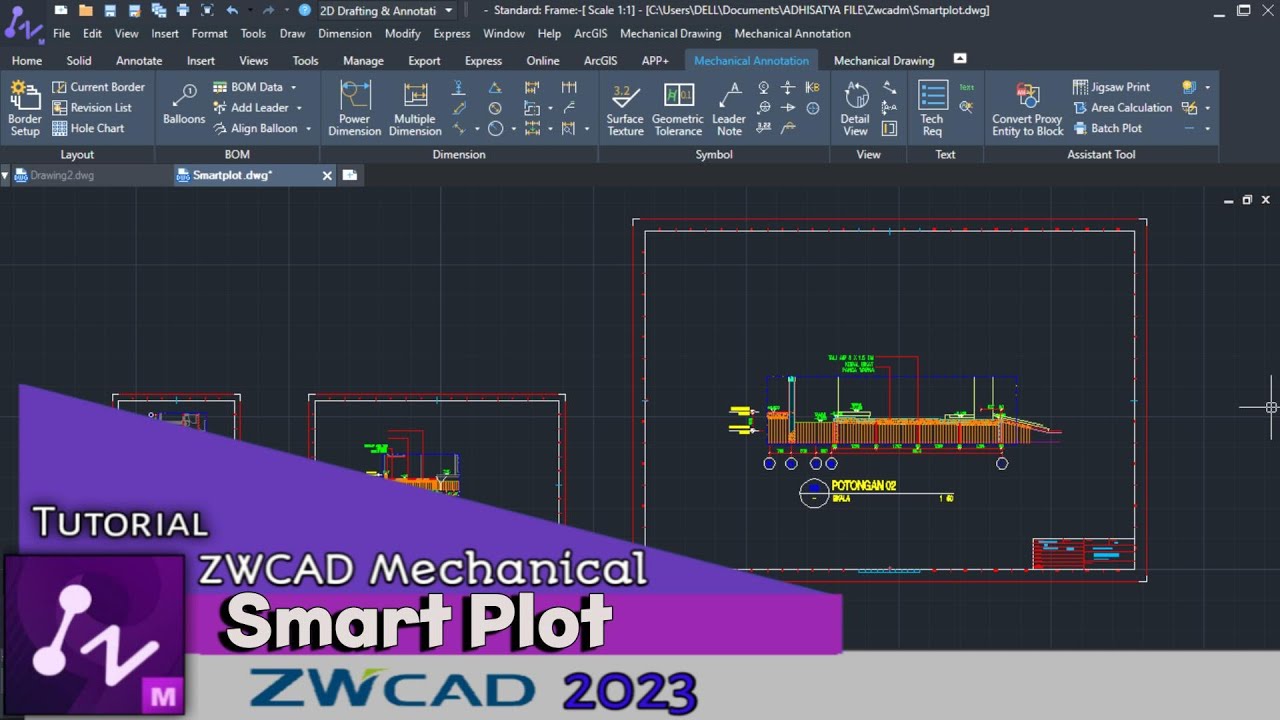Start the Power Dimension tool
This screenshot has width=1280, height=720.
(x=354, y=109)
